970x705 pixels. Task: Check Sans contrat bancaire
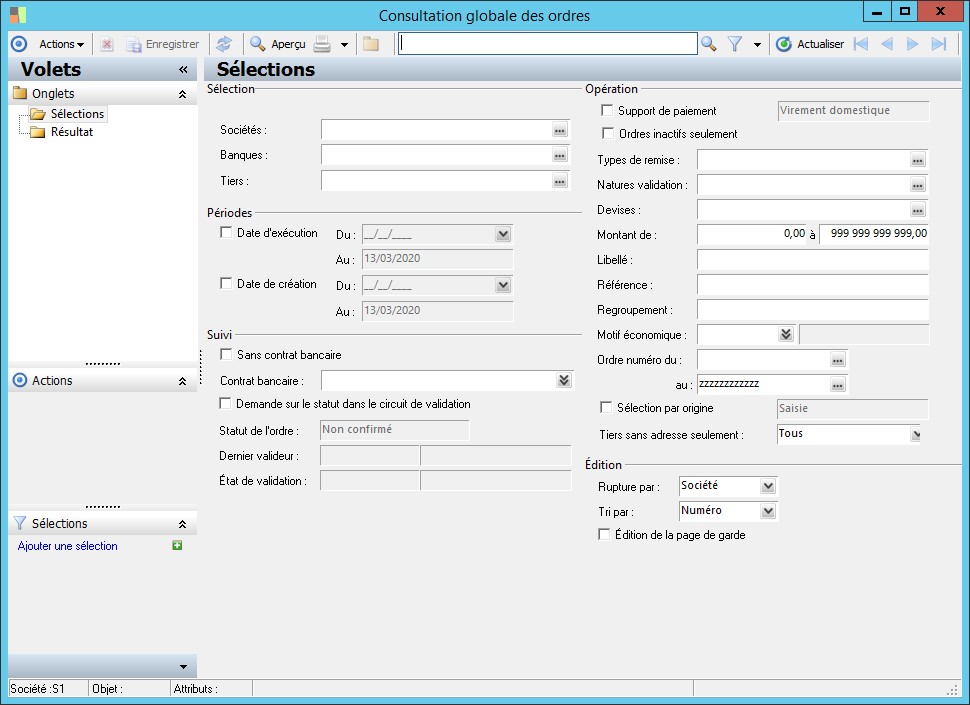pyautogui.click(x=226, y=355)
